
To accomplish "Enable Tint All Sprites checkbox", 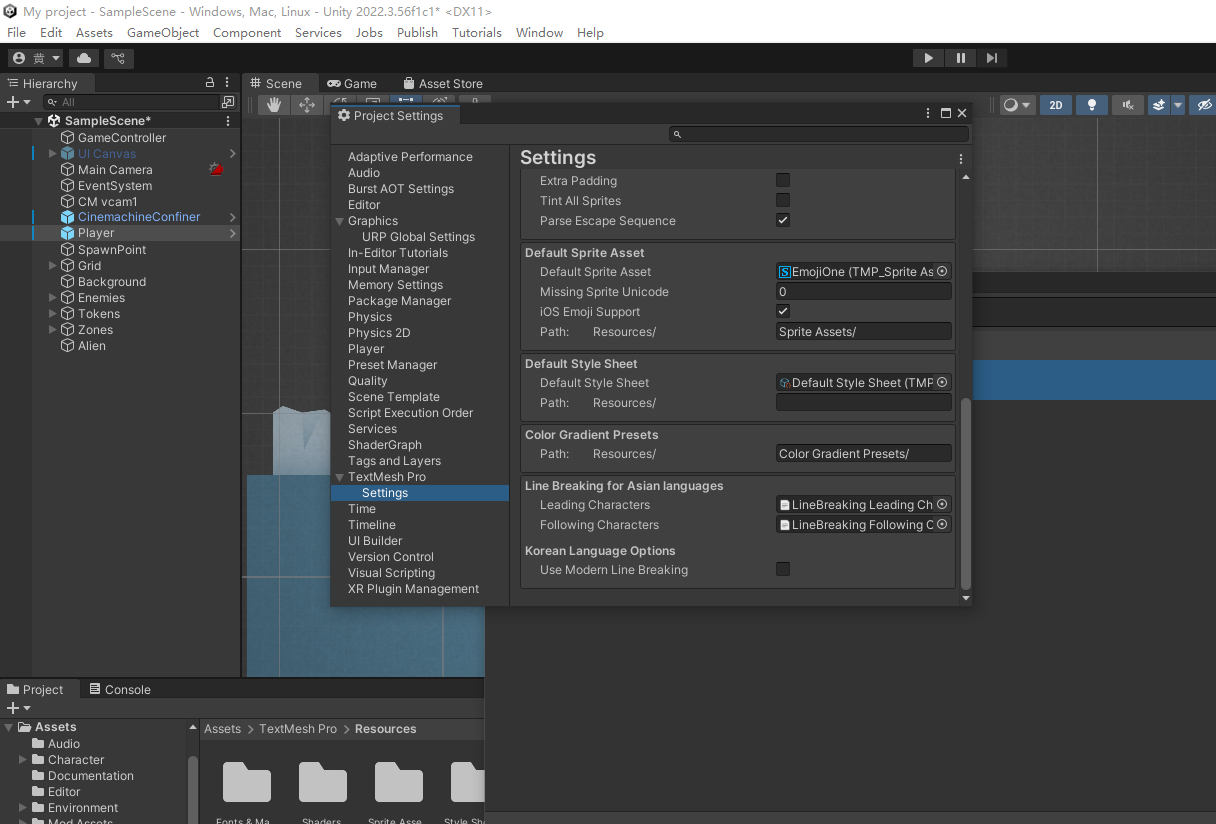I will click(783, 200).
